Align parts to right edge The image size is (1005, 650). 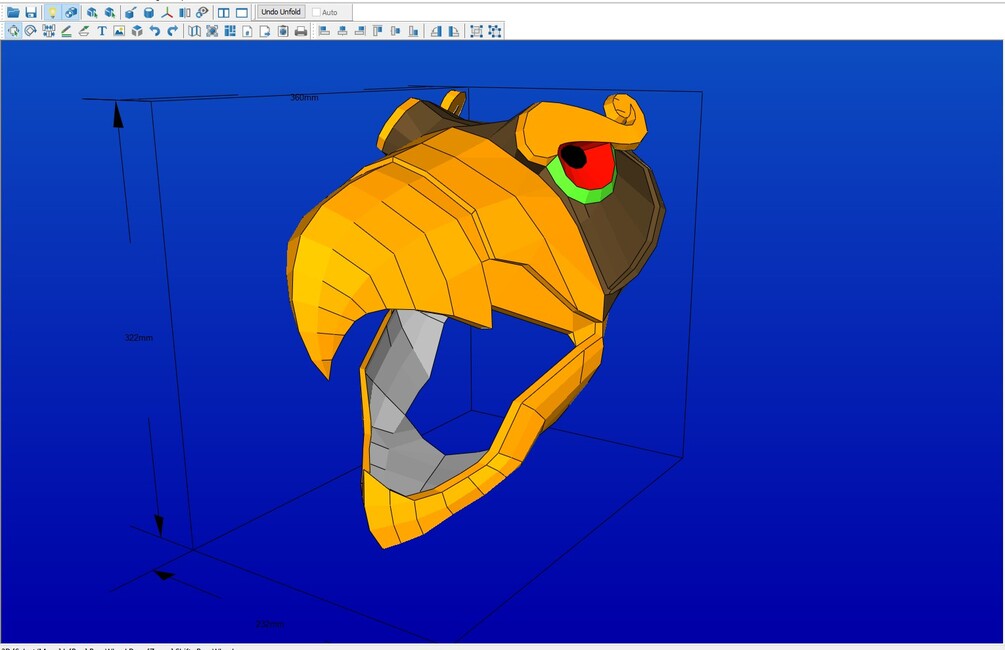pyautogui.click(x=360, y=31)
